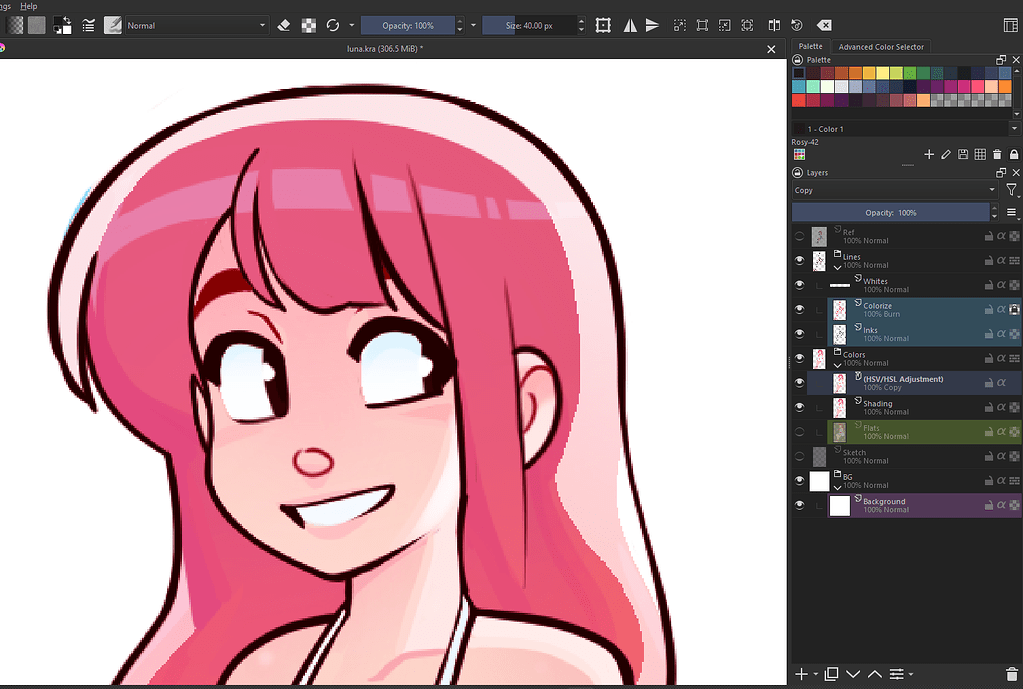Open the Help menu

click(x=27, y=5)
